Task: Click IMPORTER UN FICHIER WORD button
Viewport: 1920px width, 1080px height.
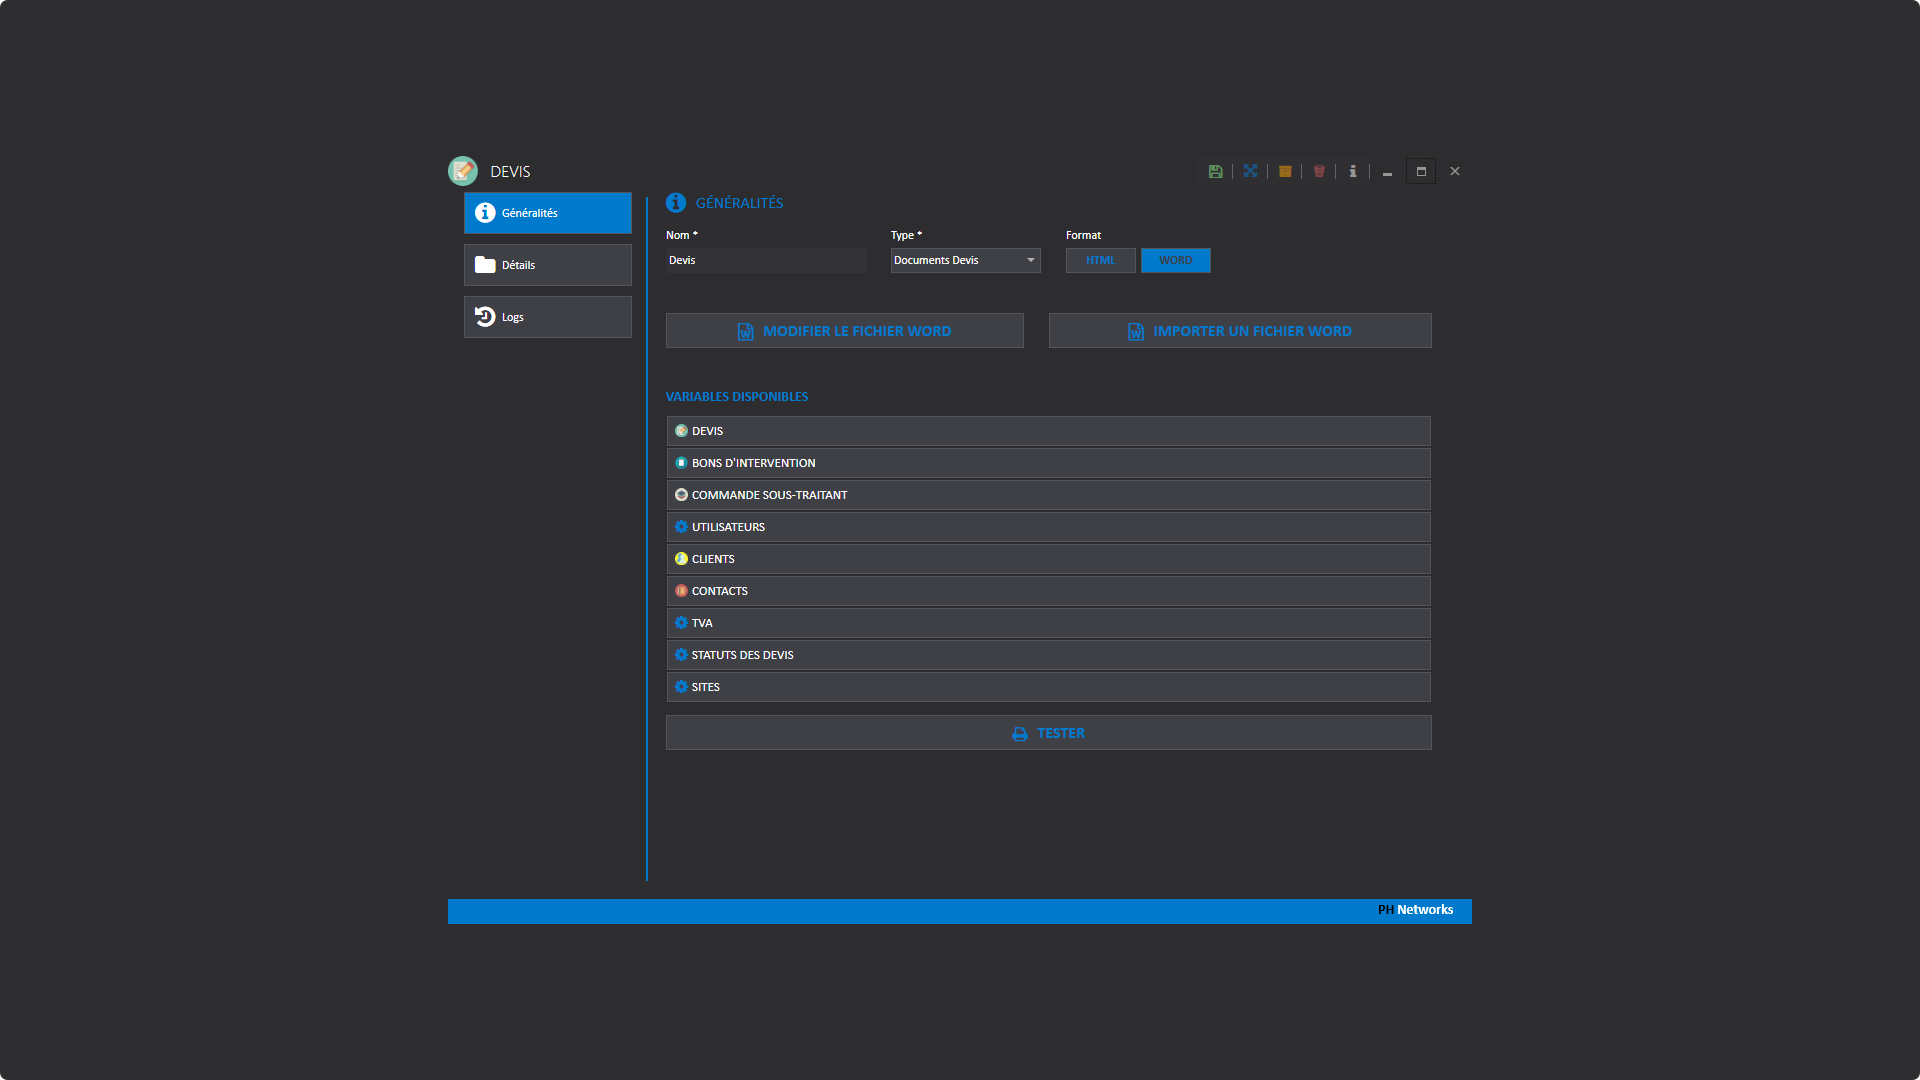Action: click(x=1240, y=331)
